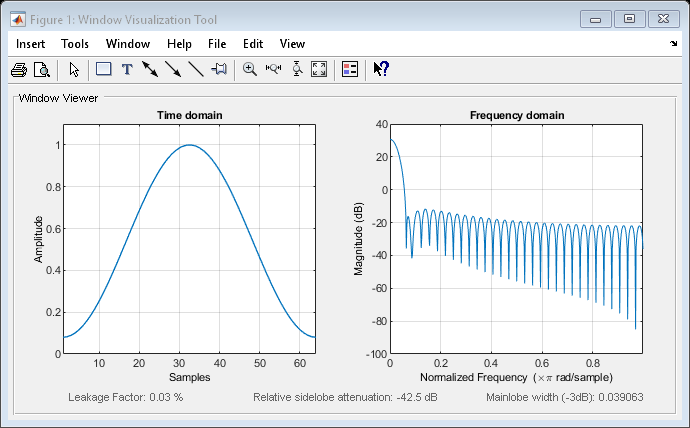Open the File menu
The image size is (690, 428).
tap(217, 44)
